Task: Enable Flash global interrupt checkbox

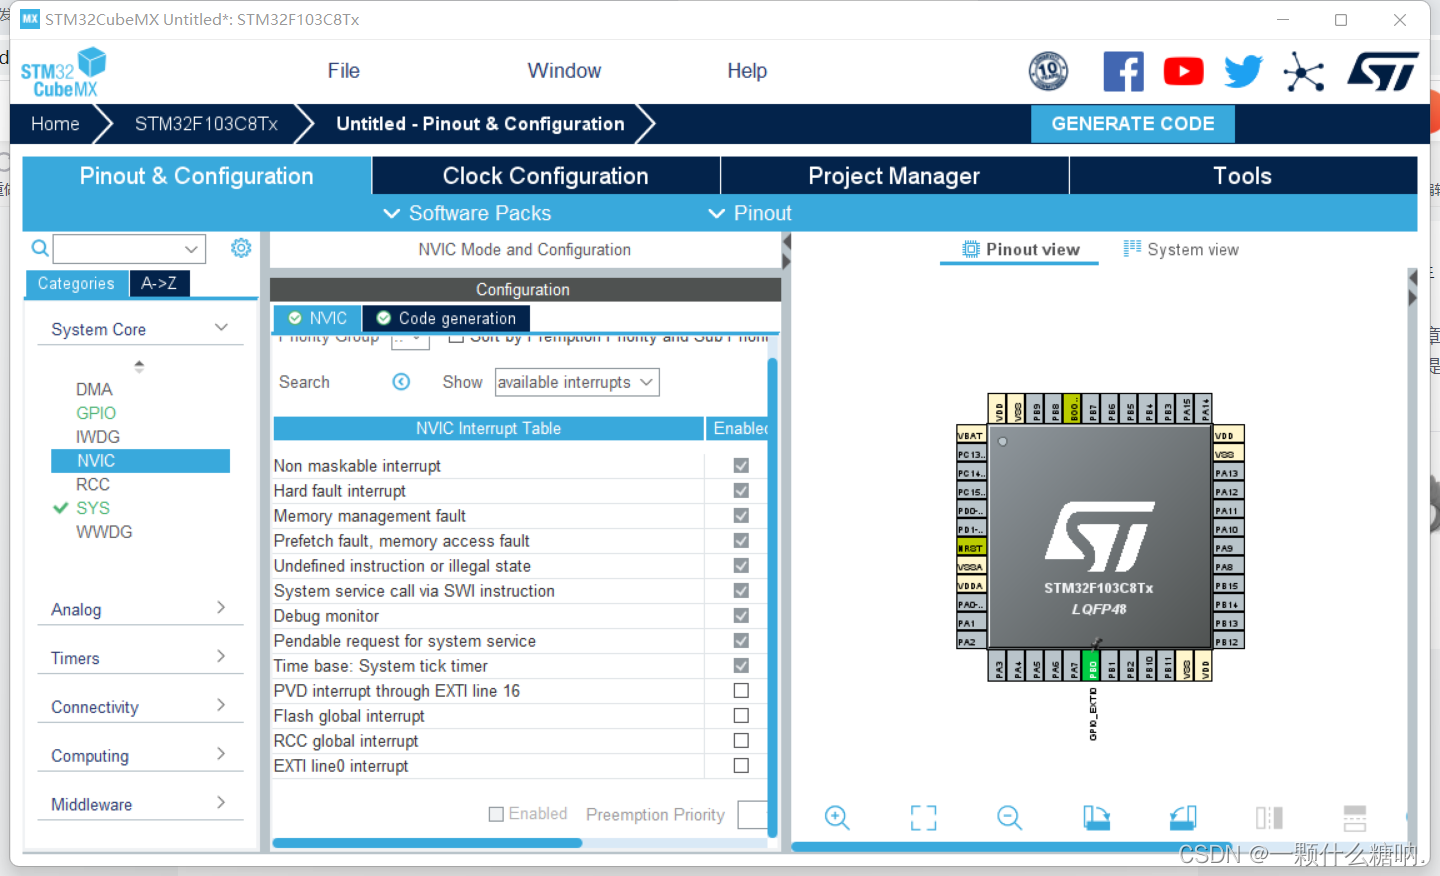Action: click(x=741, y=715)
